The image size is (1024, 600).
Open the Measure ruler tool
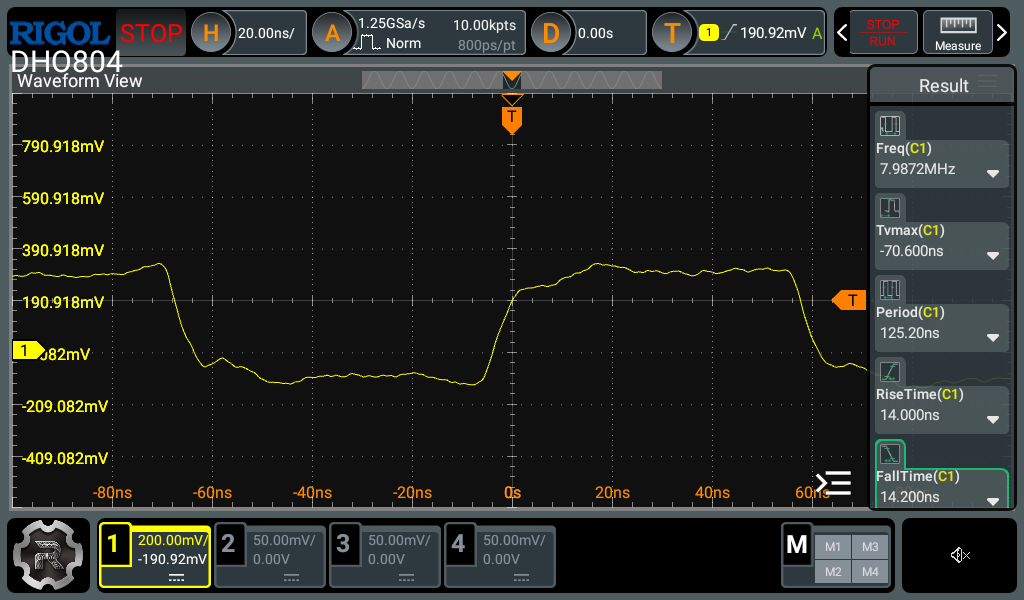957,32
